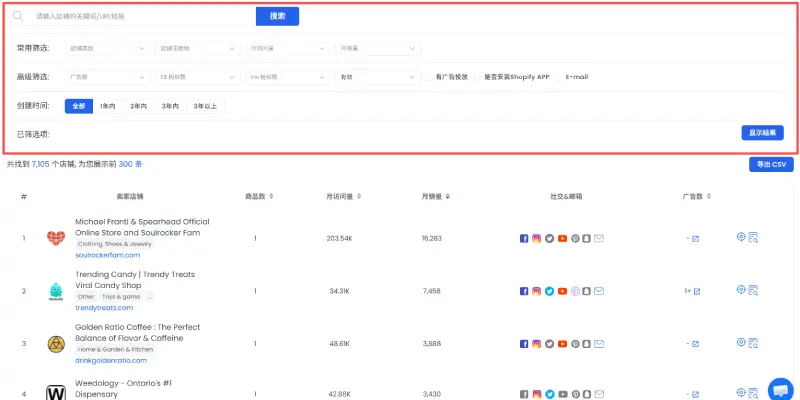Click Snapchat icon in drinkgoldenratio.com row
Viewport: 800px width, 400px height.
point(587,344)
